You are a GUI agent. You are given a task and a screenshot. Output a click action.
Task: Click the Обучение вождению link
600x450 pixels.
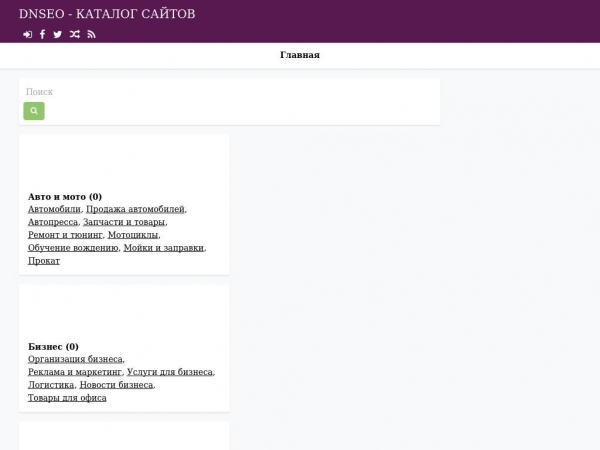point(73,248)
